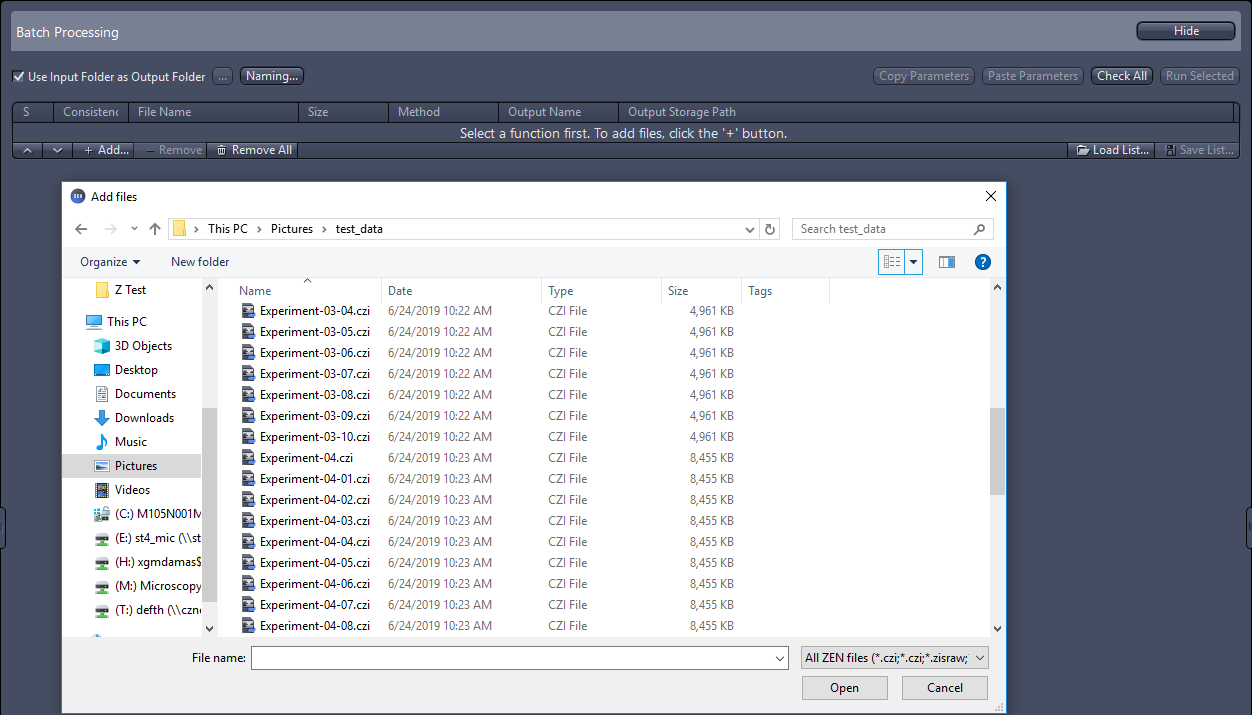Move row up with the up arrow
Image resolution: width=1252 pixels, height=715 pixels.
click(x=27, y=150)
